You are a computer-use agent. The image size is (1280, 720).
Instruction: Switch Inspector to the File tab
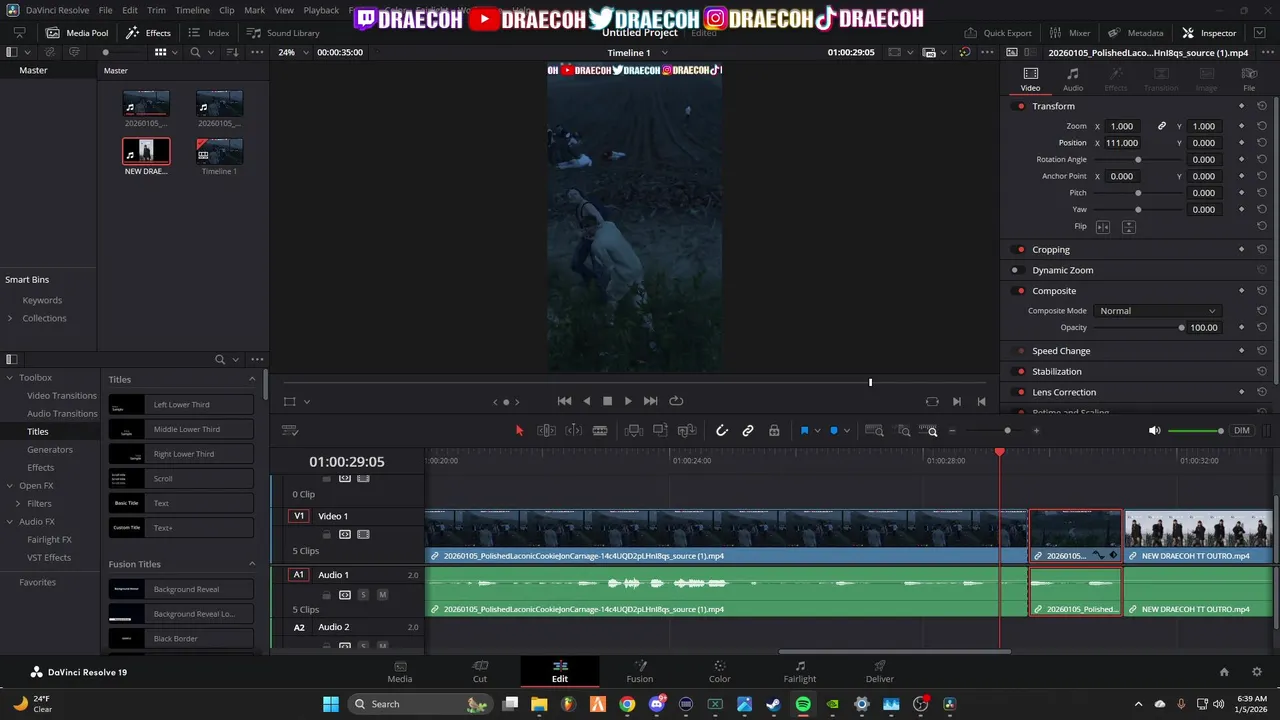[x=1249, y=79]
